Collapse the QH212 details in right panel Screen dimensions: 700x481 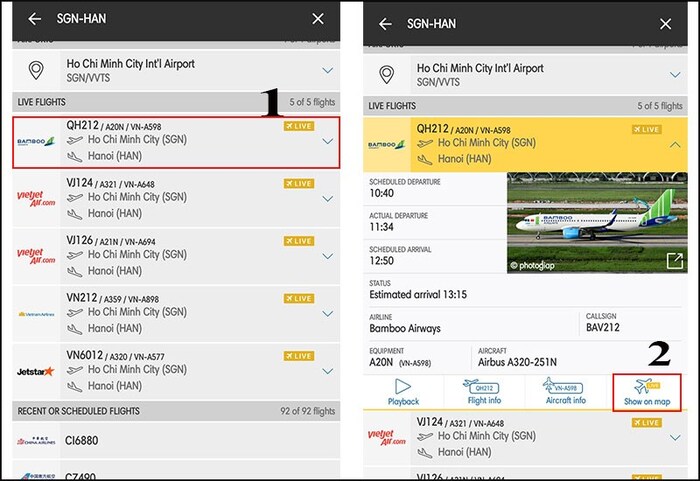[675, 145]
